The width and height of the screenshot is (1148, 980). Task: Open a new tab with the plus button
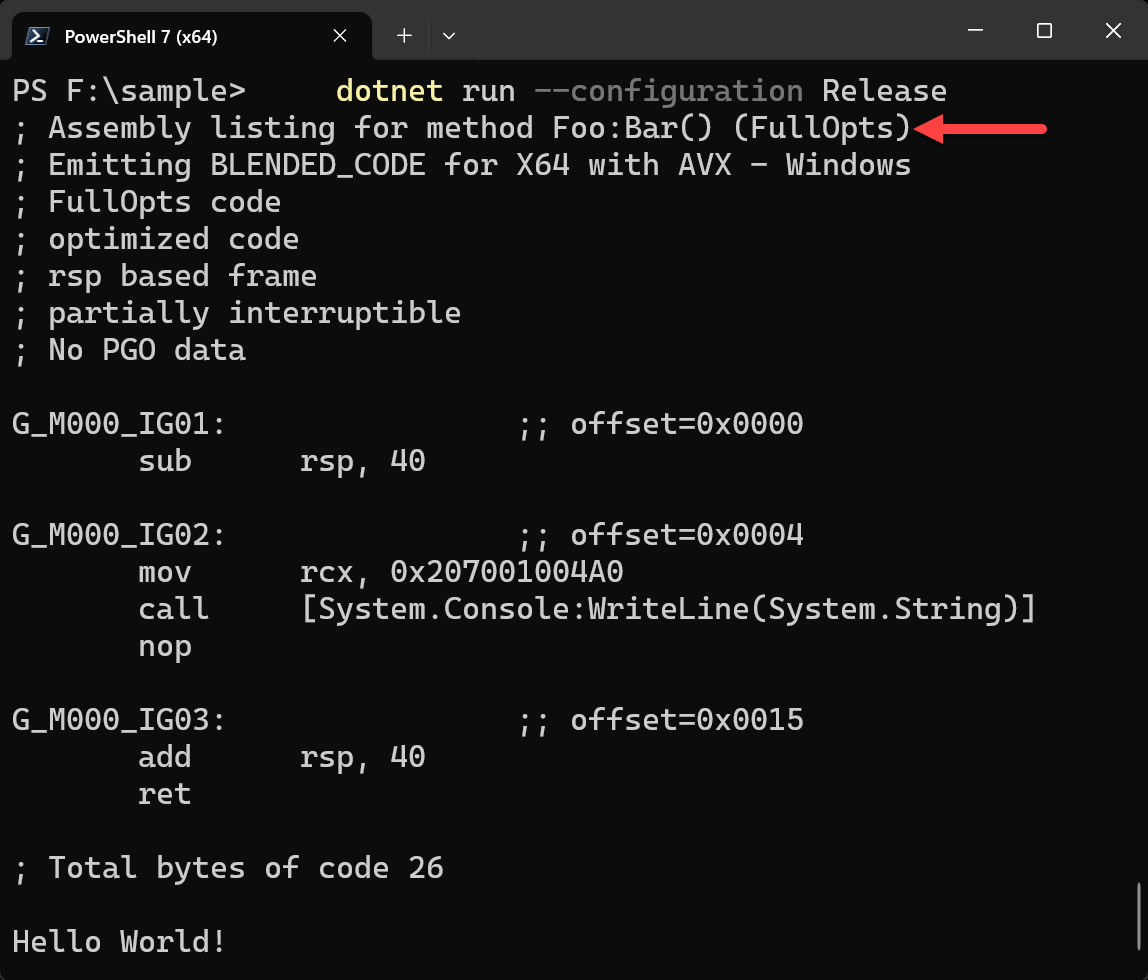(404, 36)
